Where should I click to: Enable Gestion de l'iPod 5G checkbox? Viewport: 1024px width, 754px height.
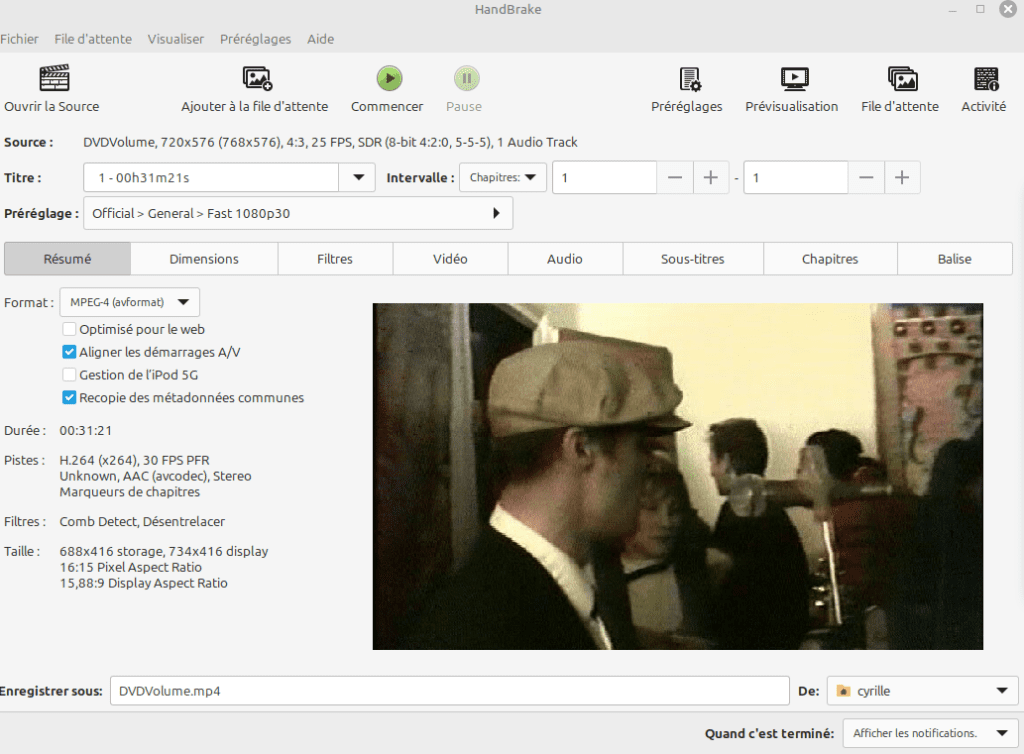69,375
